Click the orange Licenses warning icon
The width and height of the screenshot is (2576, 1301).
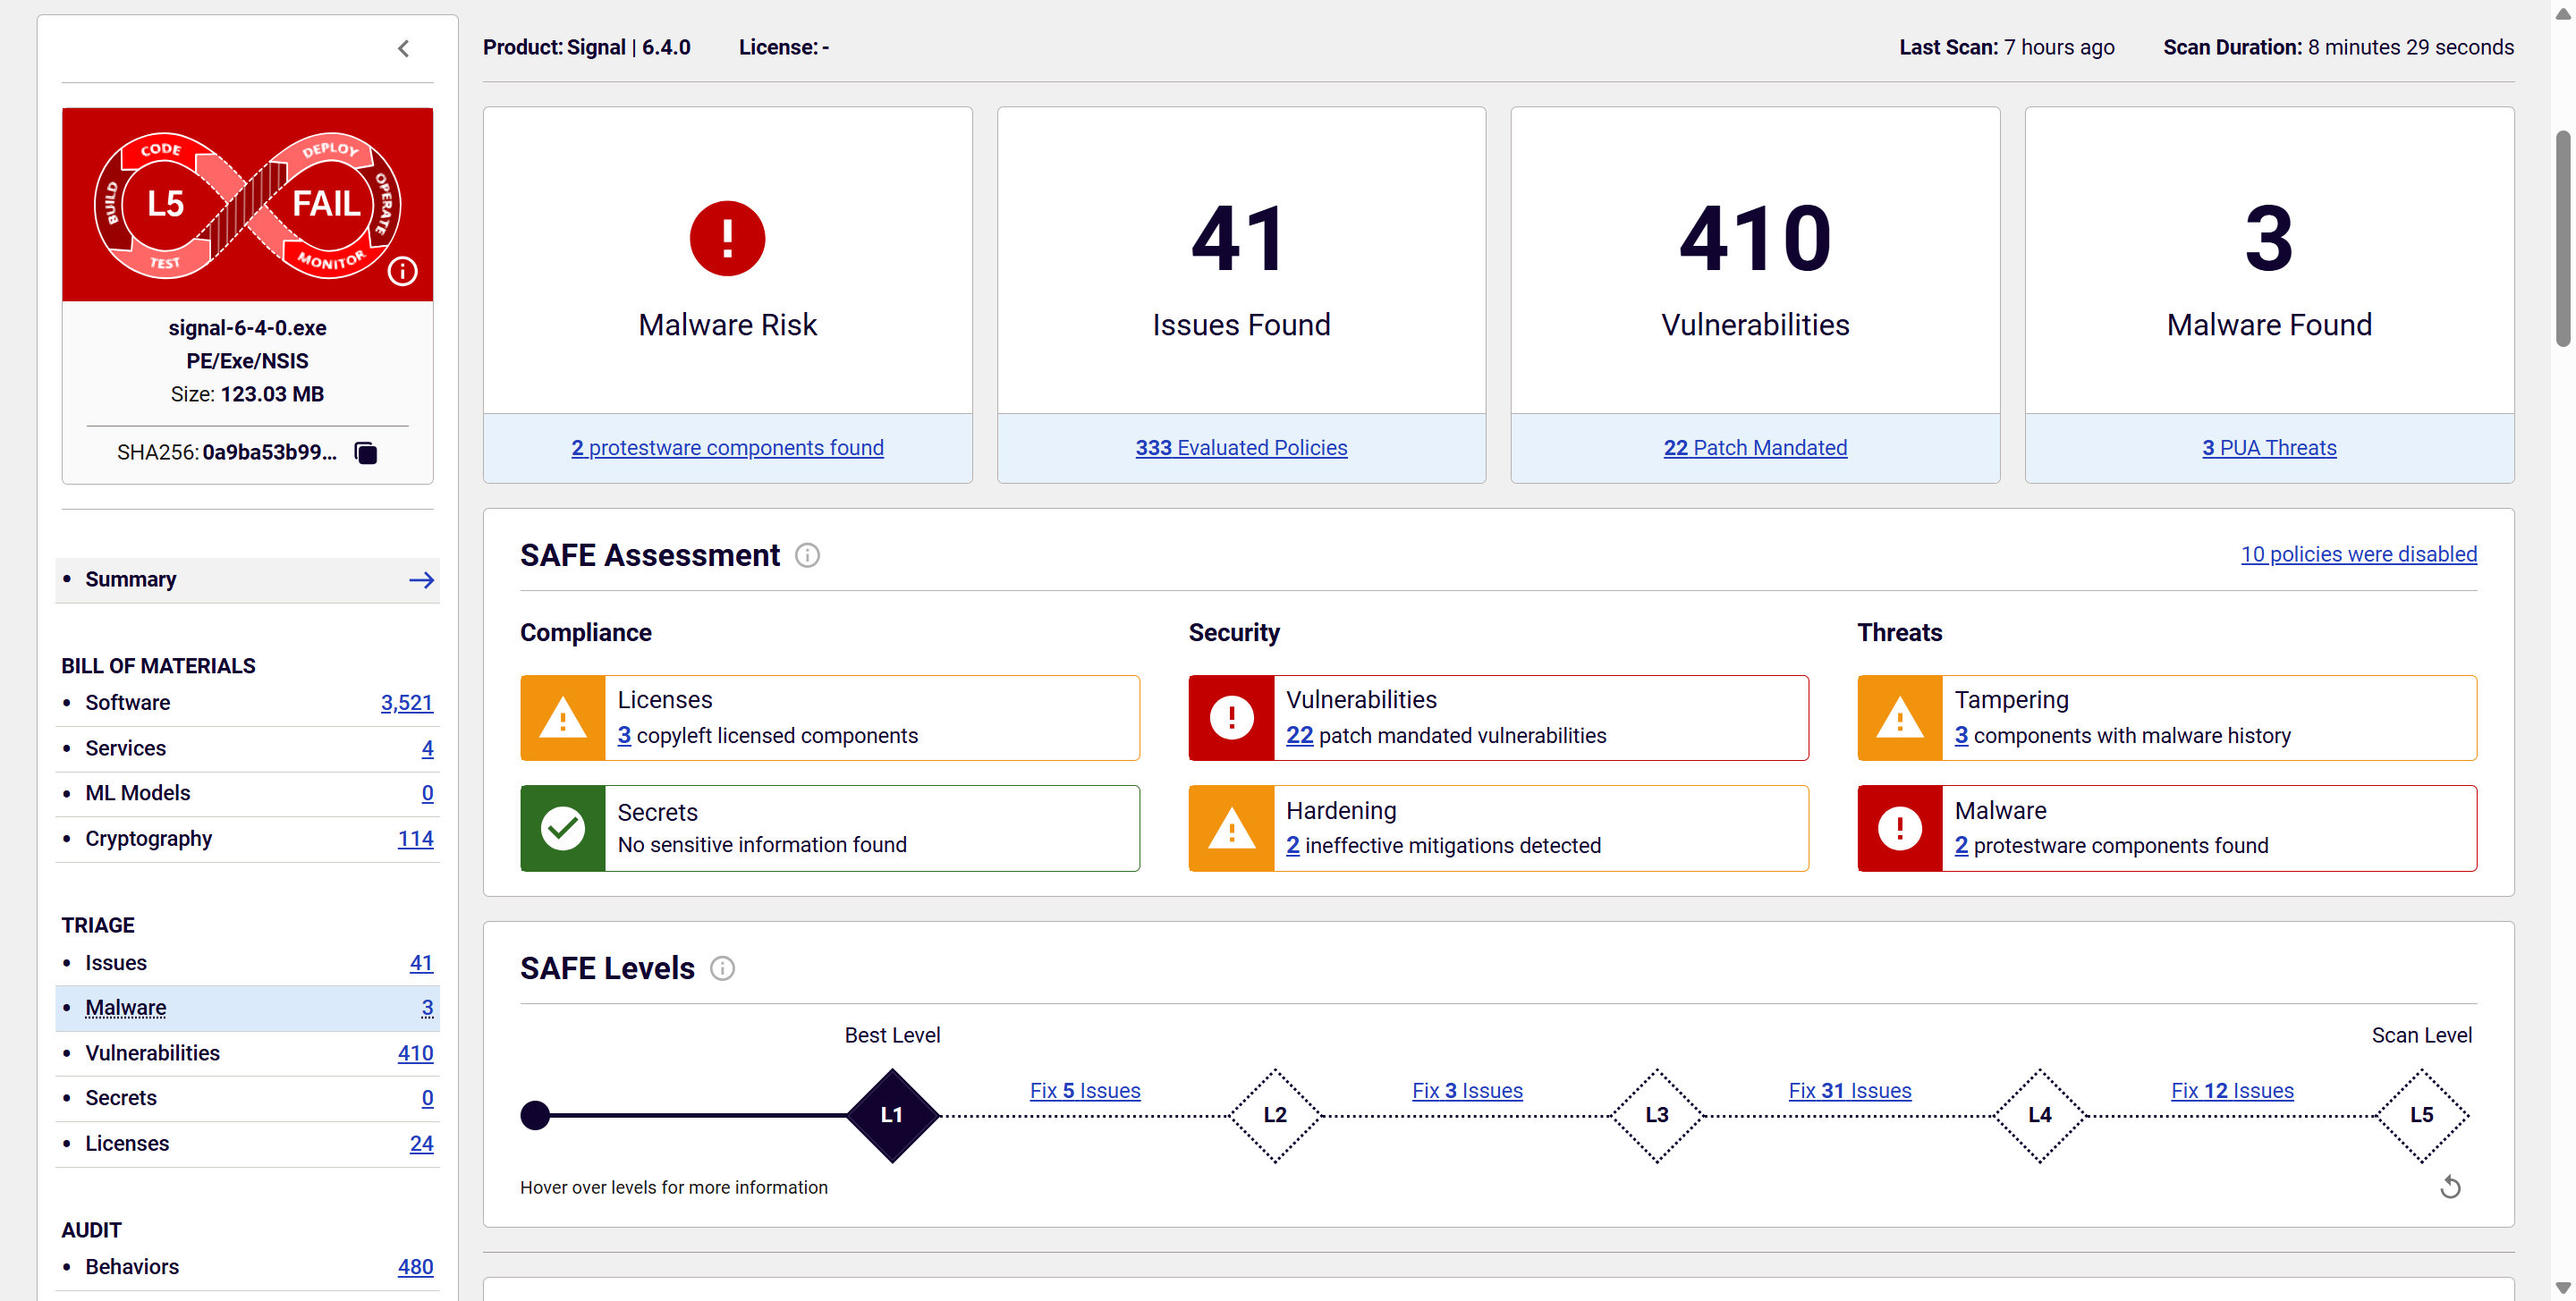[x=563, y=718]
